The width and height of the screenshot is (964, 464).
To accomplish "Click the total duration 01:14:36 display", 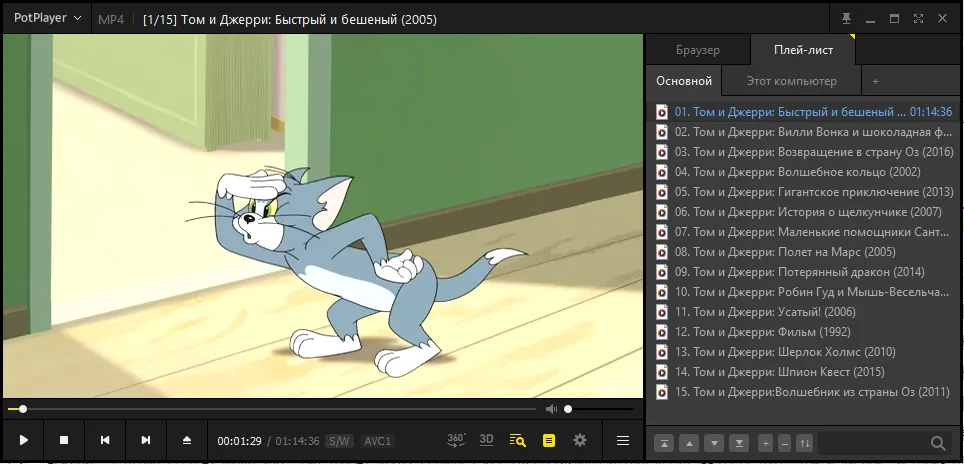I will tap(298, 441).
